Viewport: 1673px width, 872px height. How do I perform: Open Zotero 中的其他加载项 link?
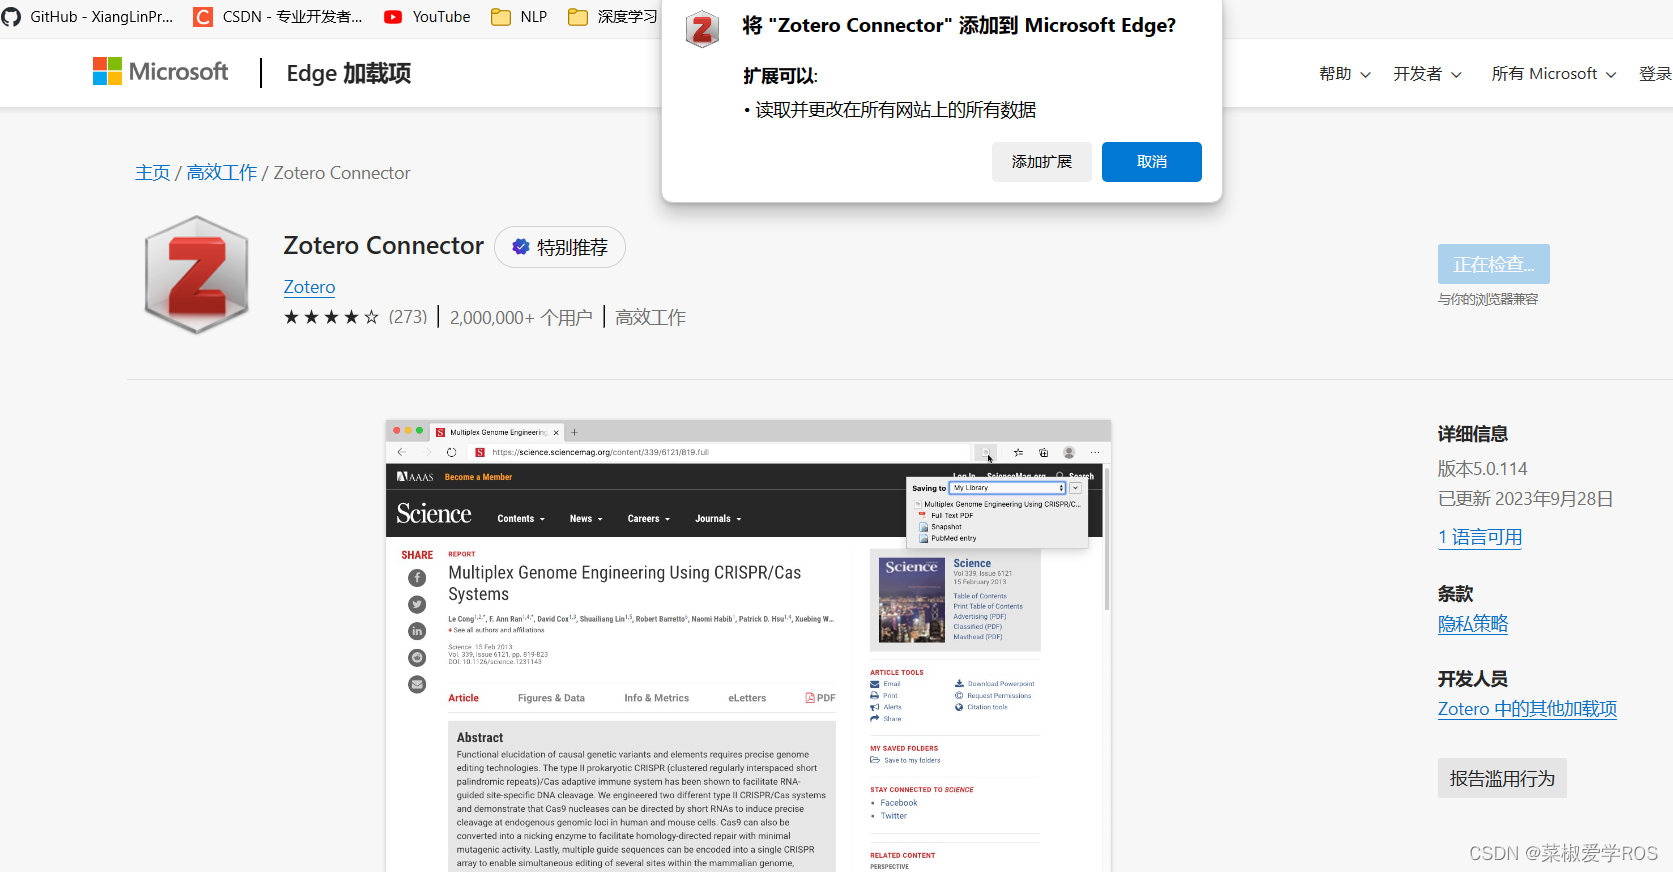(1527, 709)
